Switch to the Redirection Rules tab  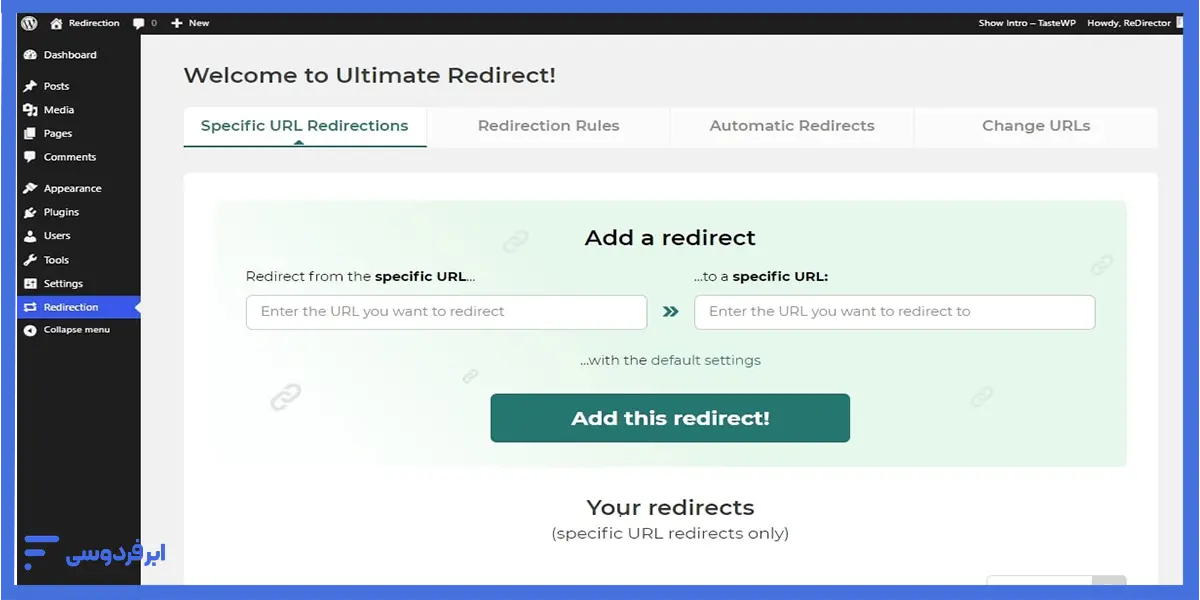pos(548,126)
